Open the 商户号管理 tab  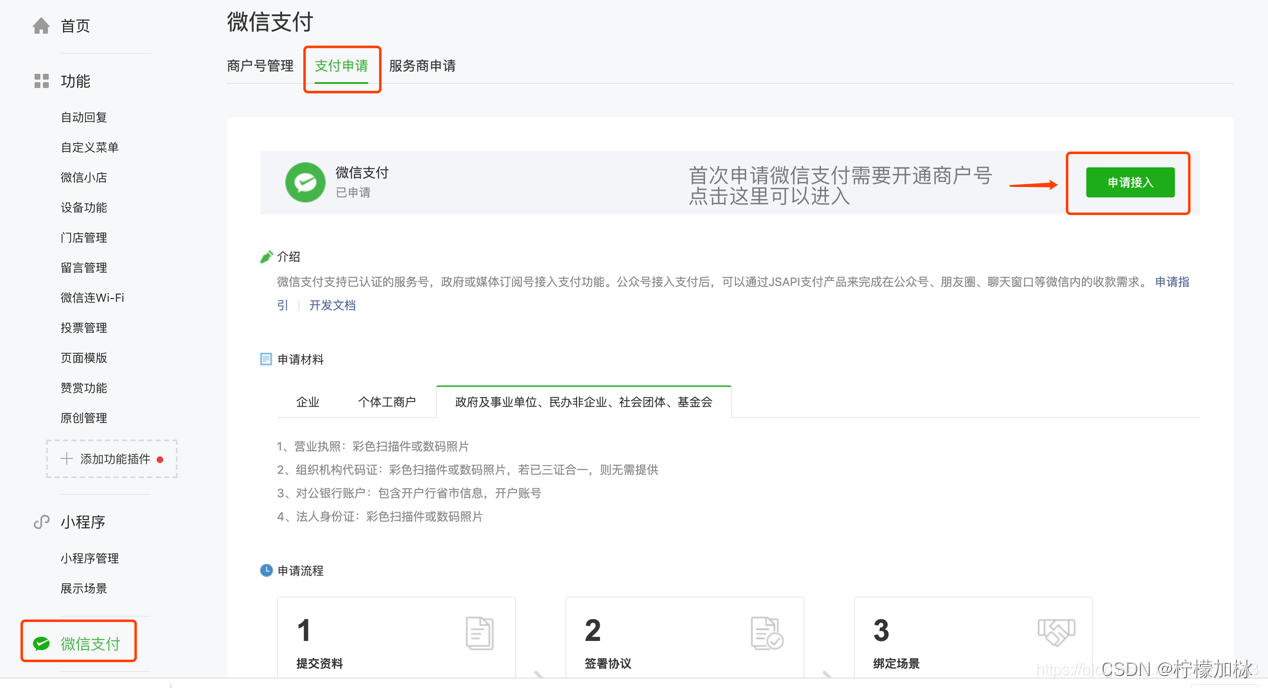tap(260, 66)
